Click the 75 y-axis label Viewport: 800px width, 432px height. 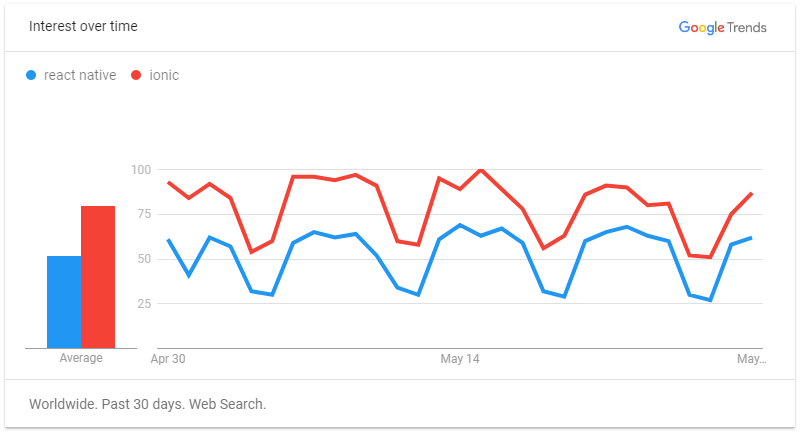coord(144,214)
